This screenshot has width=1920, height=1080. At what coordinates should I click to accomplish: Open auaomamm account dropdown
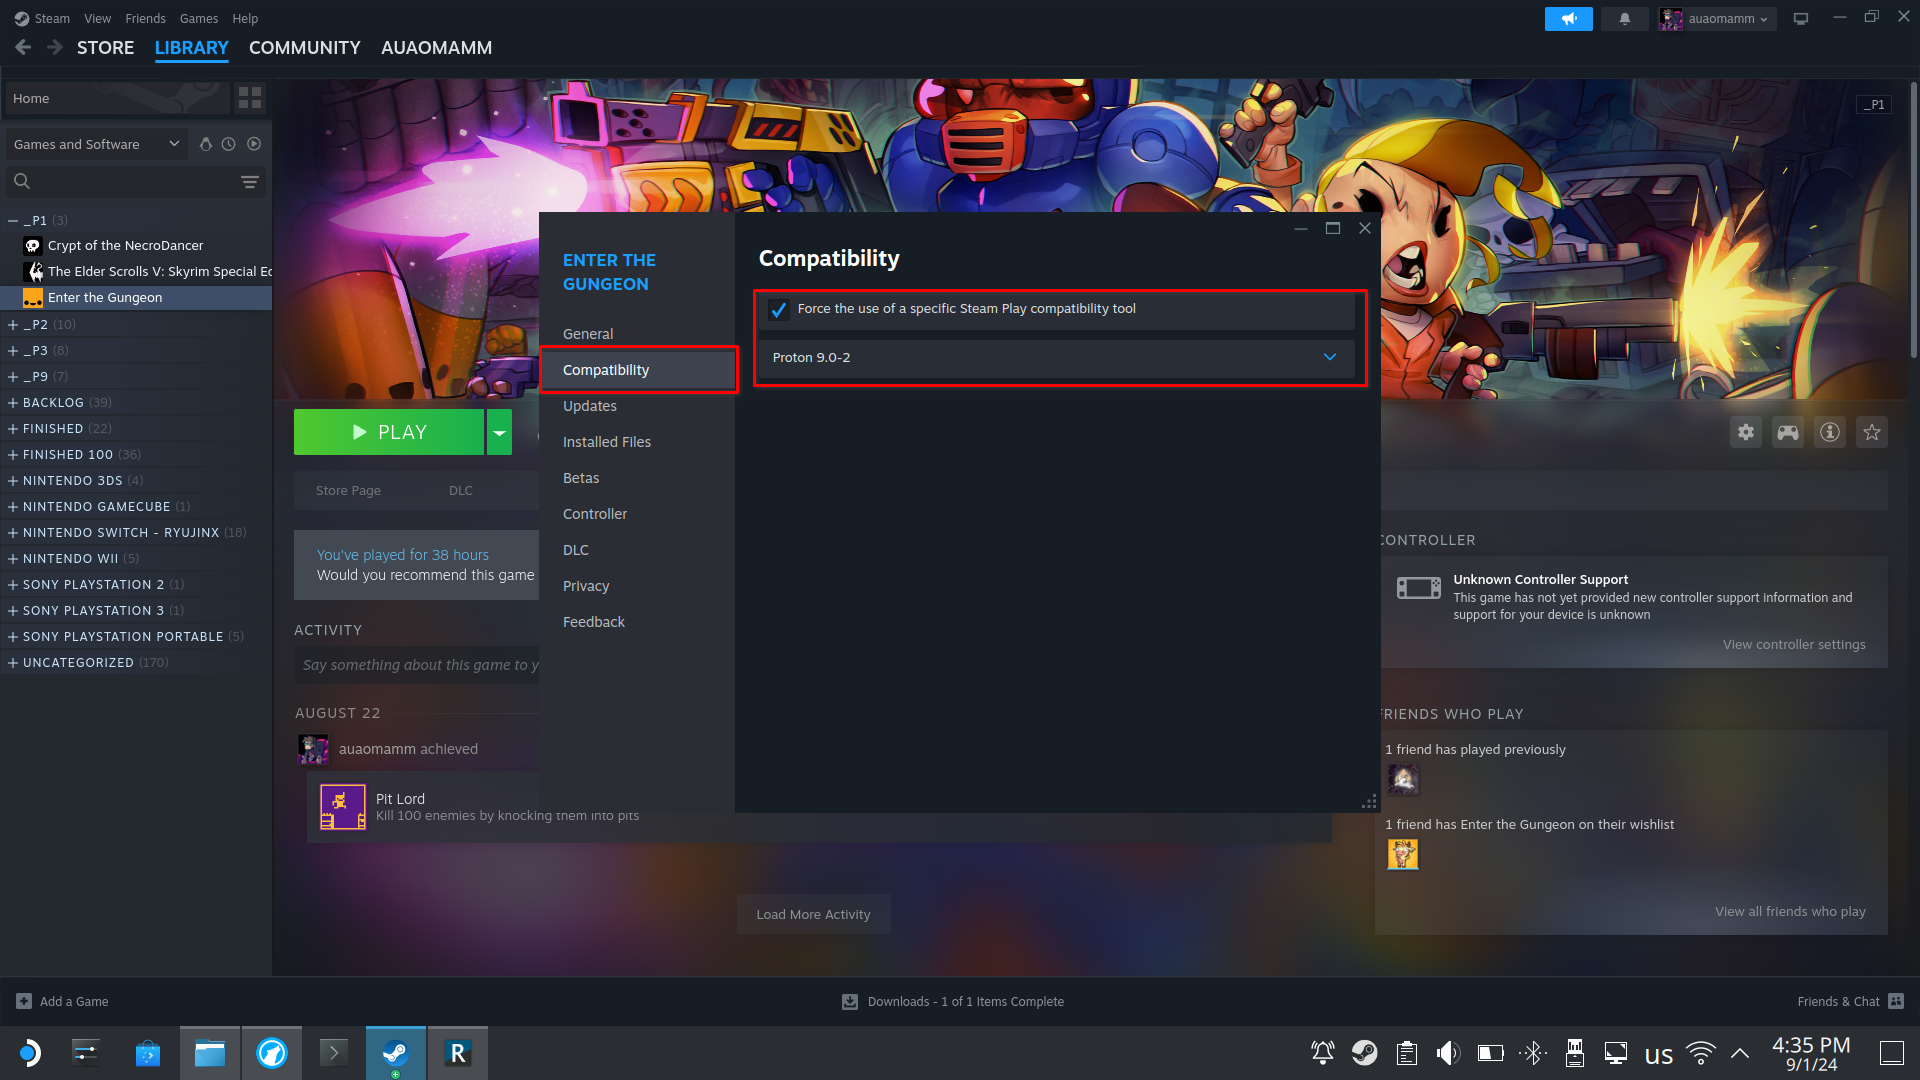1717,19
